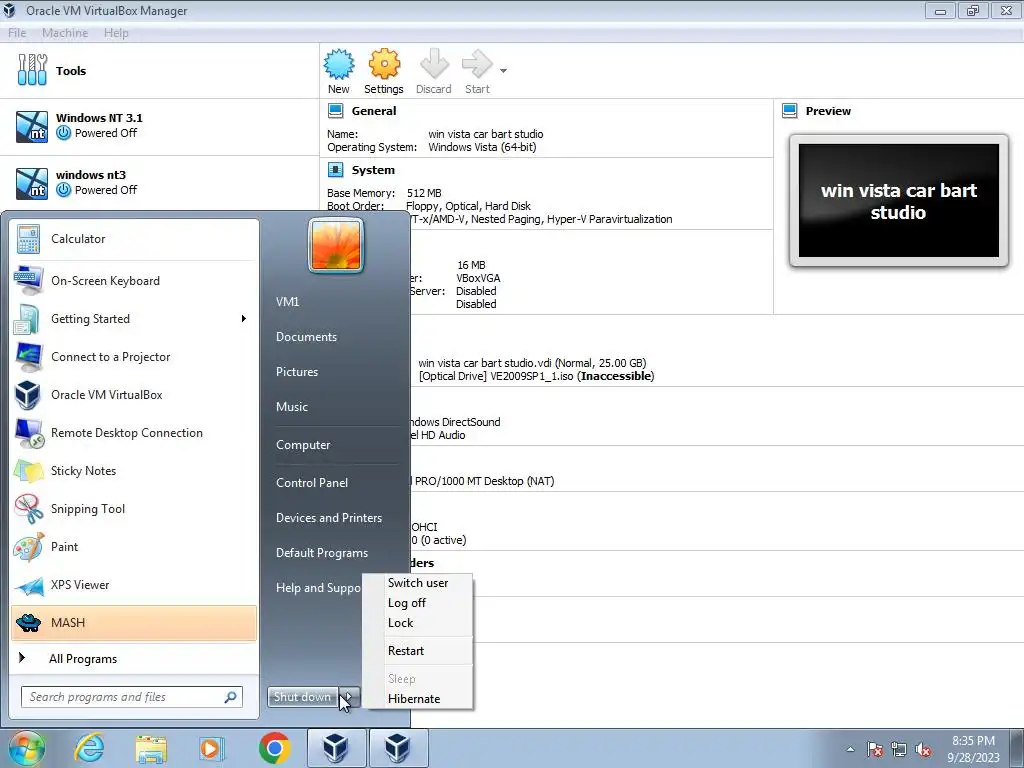Viewport: 1024px width, 768px height.
Task: Launch MASH from Start menu
Action: click(134, 623)
